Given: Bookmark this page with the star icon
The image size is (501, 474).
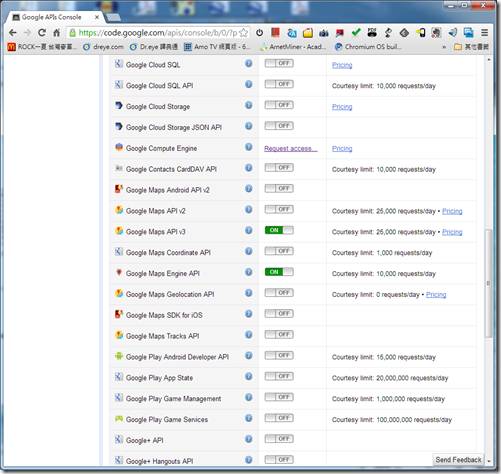Looking at the screenshot, I should (244, 33).
